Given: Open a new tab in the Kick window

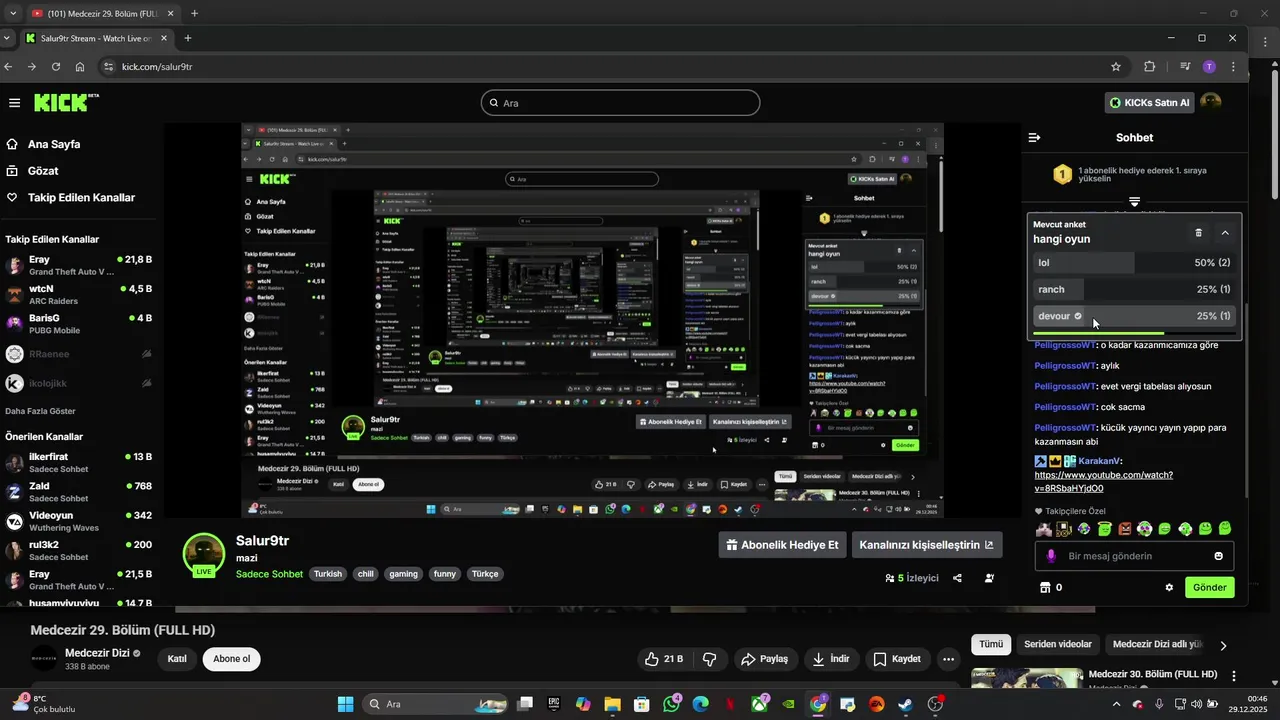Looking at the screenshot, I should (x=187, y=38).
